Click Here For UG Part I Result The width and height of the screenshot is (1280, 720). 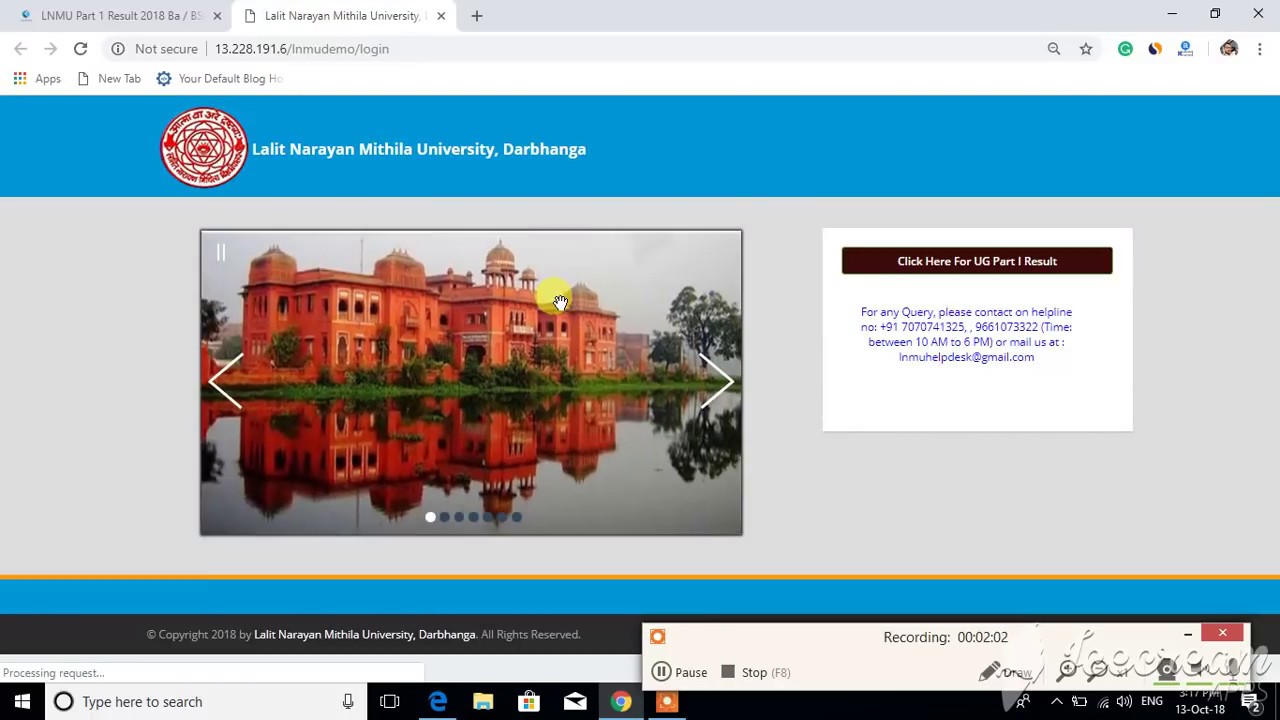click(977, 261)
